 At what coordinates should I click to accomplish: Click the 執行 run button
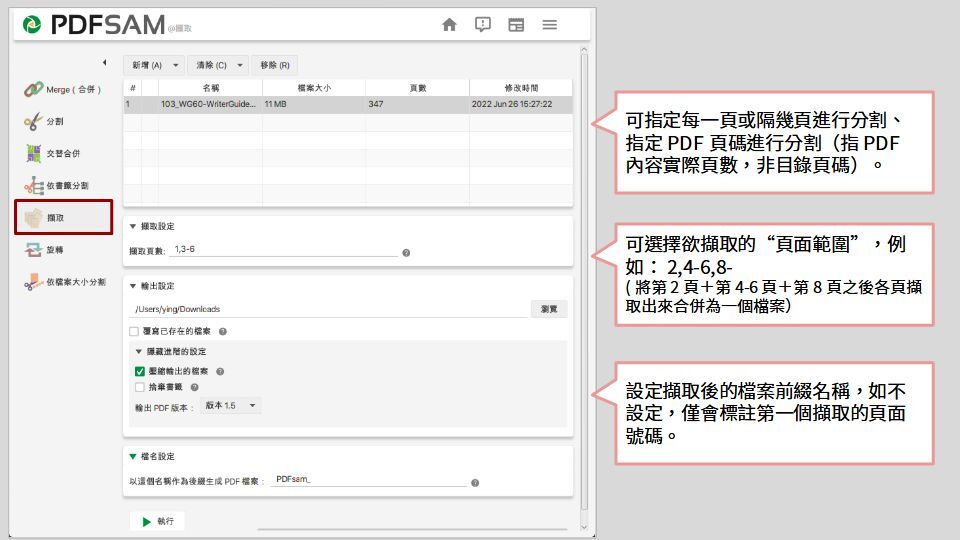[157, 522]
